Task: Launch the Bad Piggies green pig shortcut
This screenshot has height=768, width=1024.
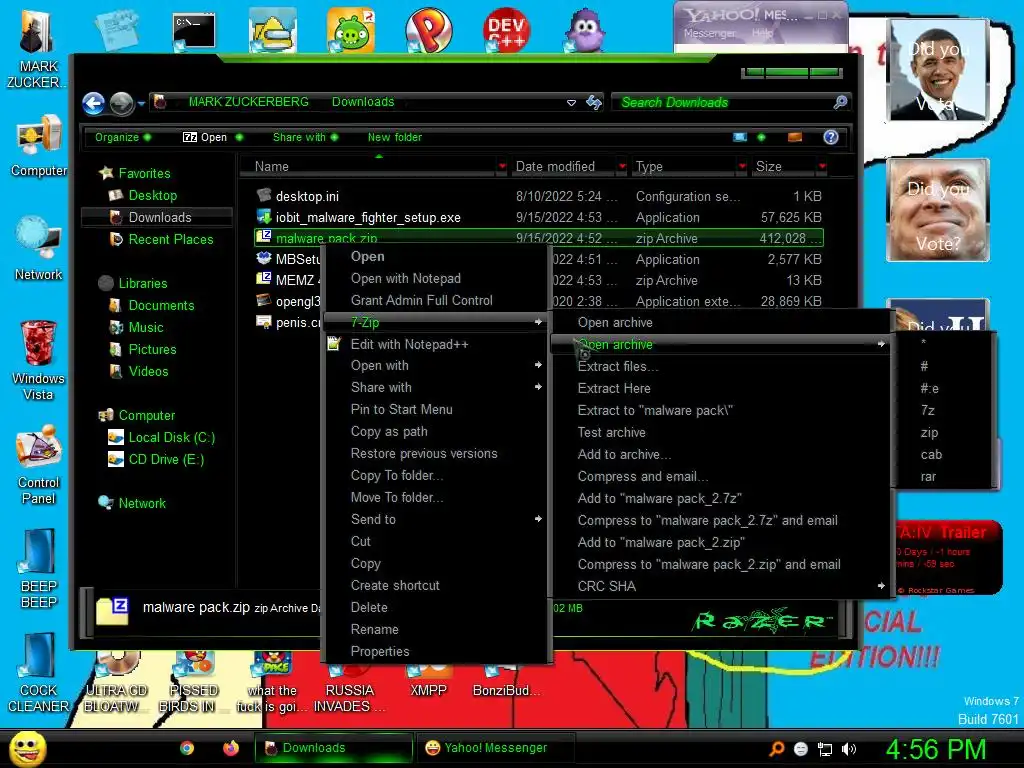Action: coord(351,30)
